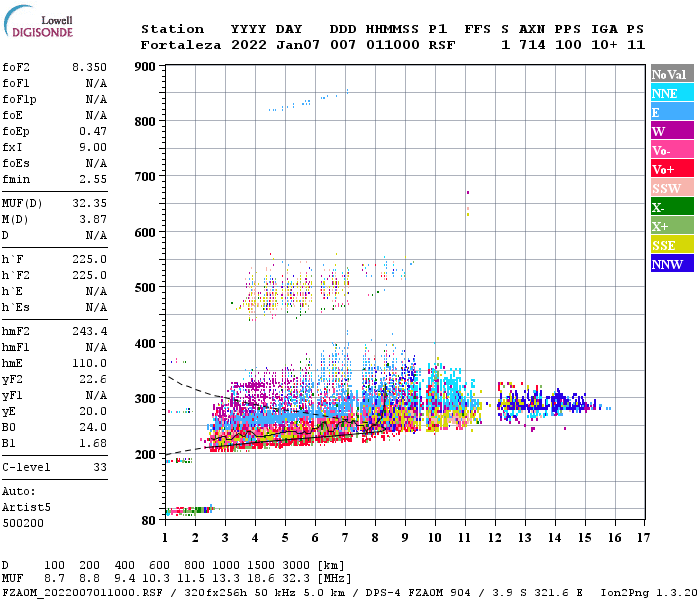Select the NoVal gray legend swatch
Image resolution: width=700 pixels, height=600 pixels.
coord(672,74)
